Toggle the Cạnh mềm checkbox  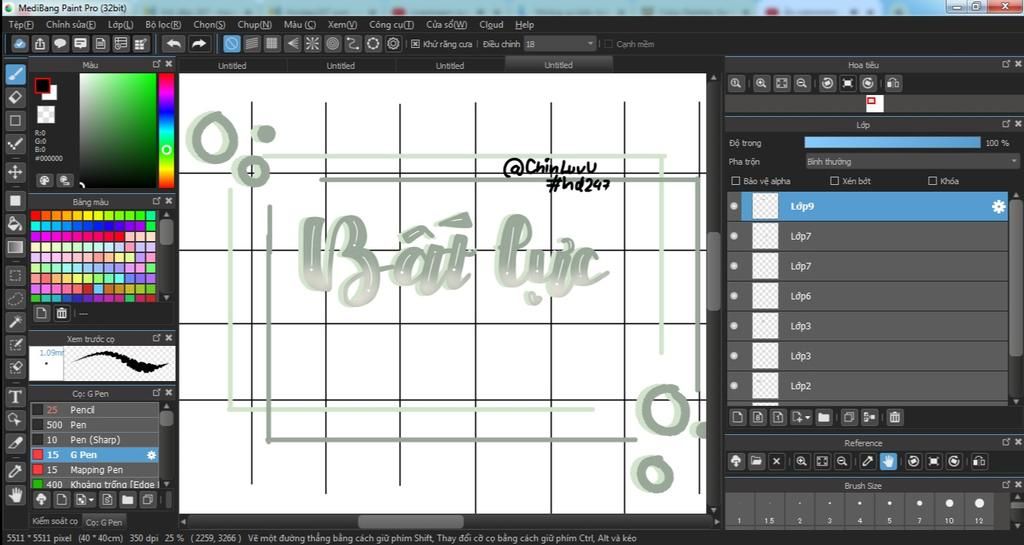pos(609,44)
